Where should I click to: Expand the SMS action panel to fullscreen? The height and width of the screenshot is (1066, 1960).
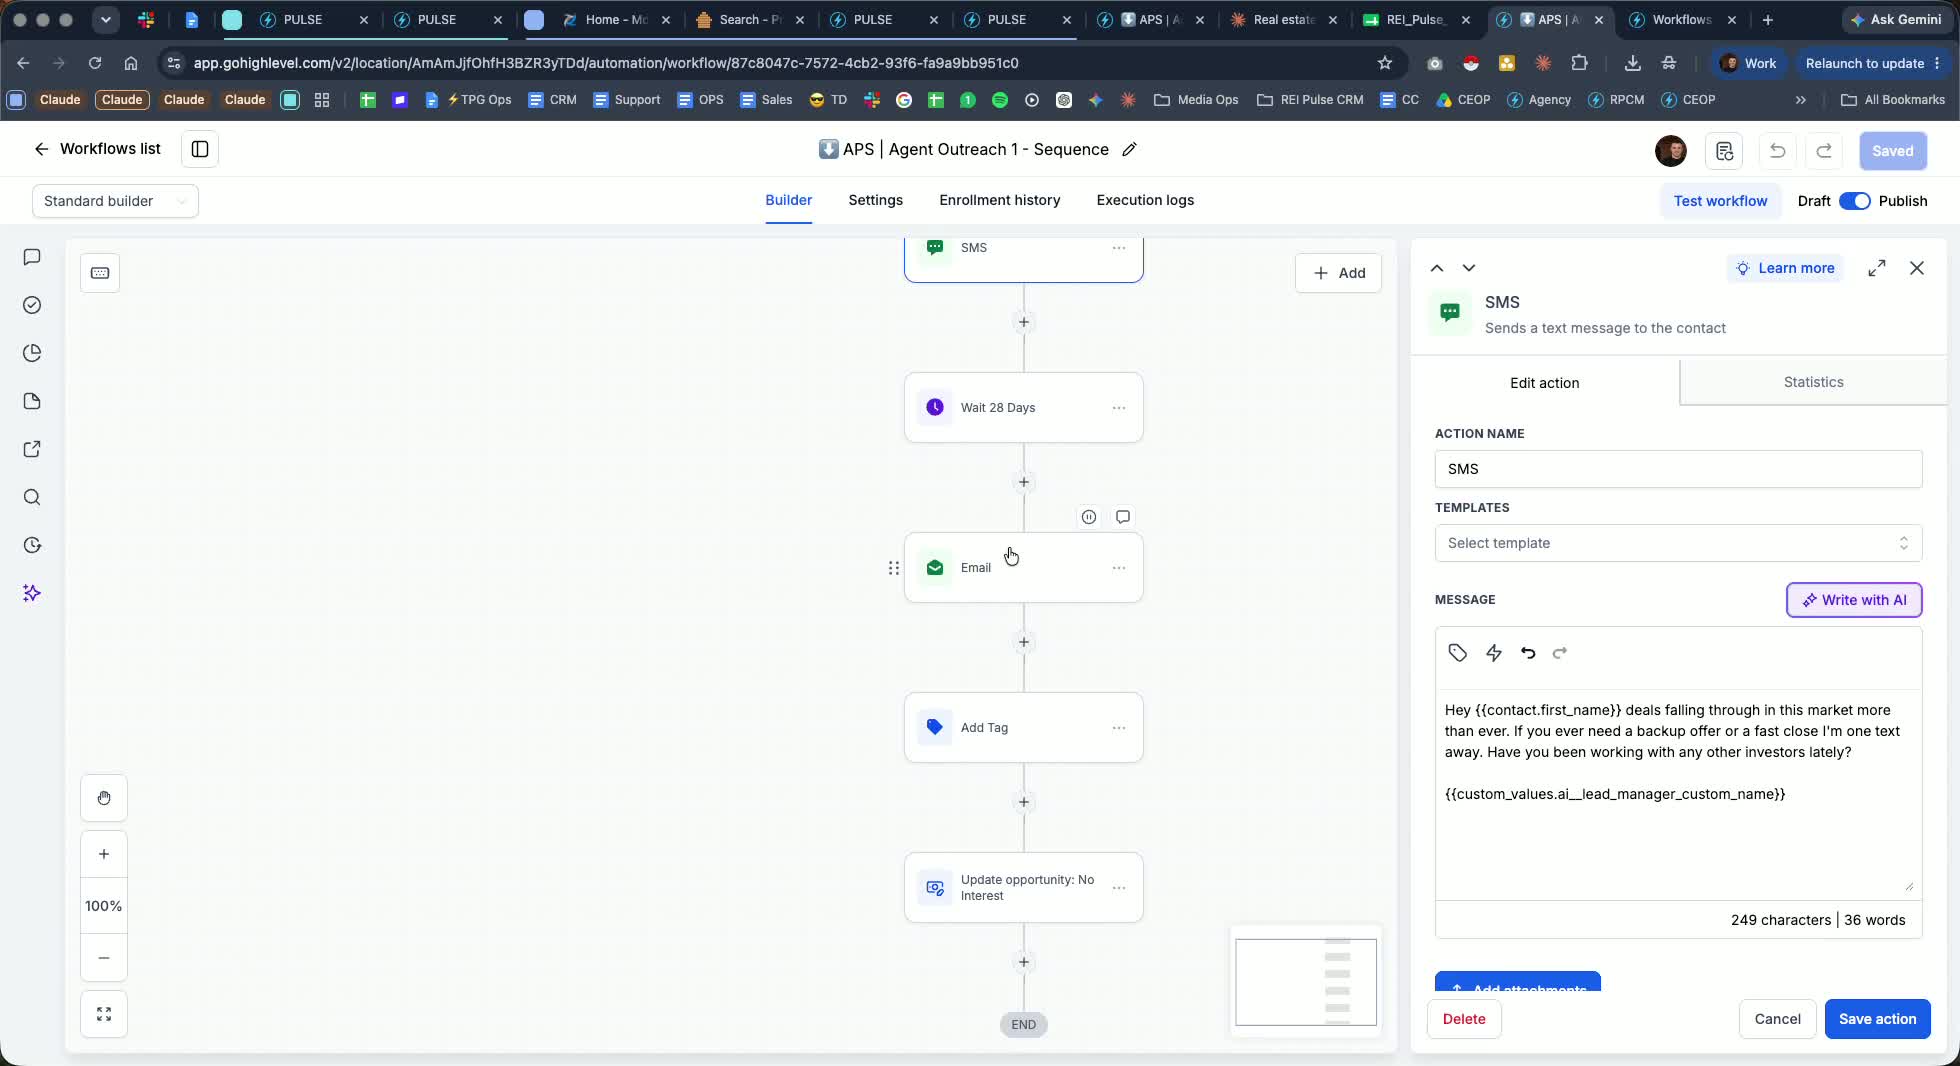click(x=1877, y=268)
